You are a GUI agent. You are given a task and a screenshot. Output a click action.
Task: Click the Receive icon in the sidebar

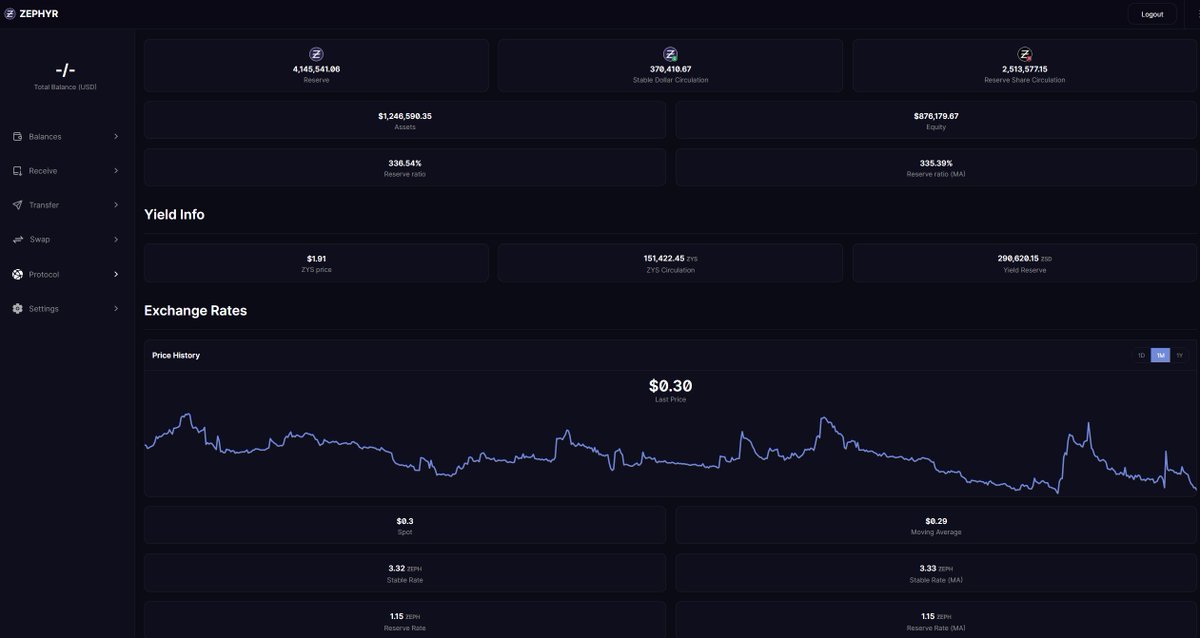18,171
